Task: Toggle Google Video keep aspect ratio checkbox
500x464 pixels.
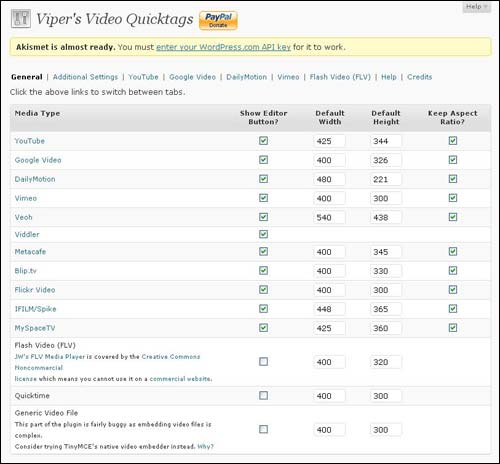Action: 453,160
